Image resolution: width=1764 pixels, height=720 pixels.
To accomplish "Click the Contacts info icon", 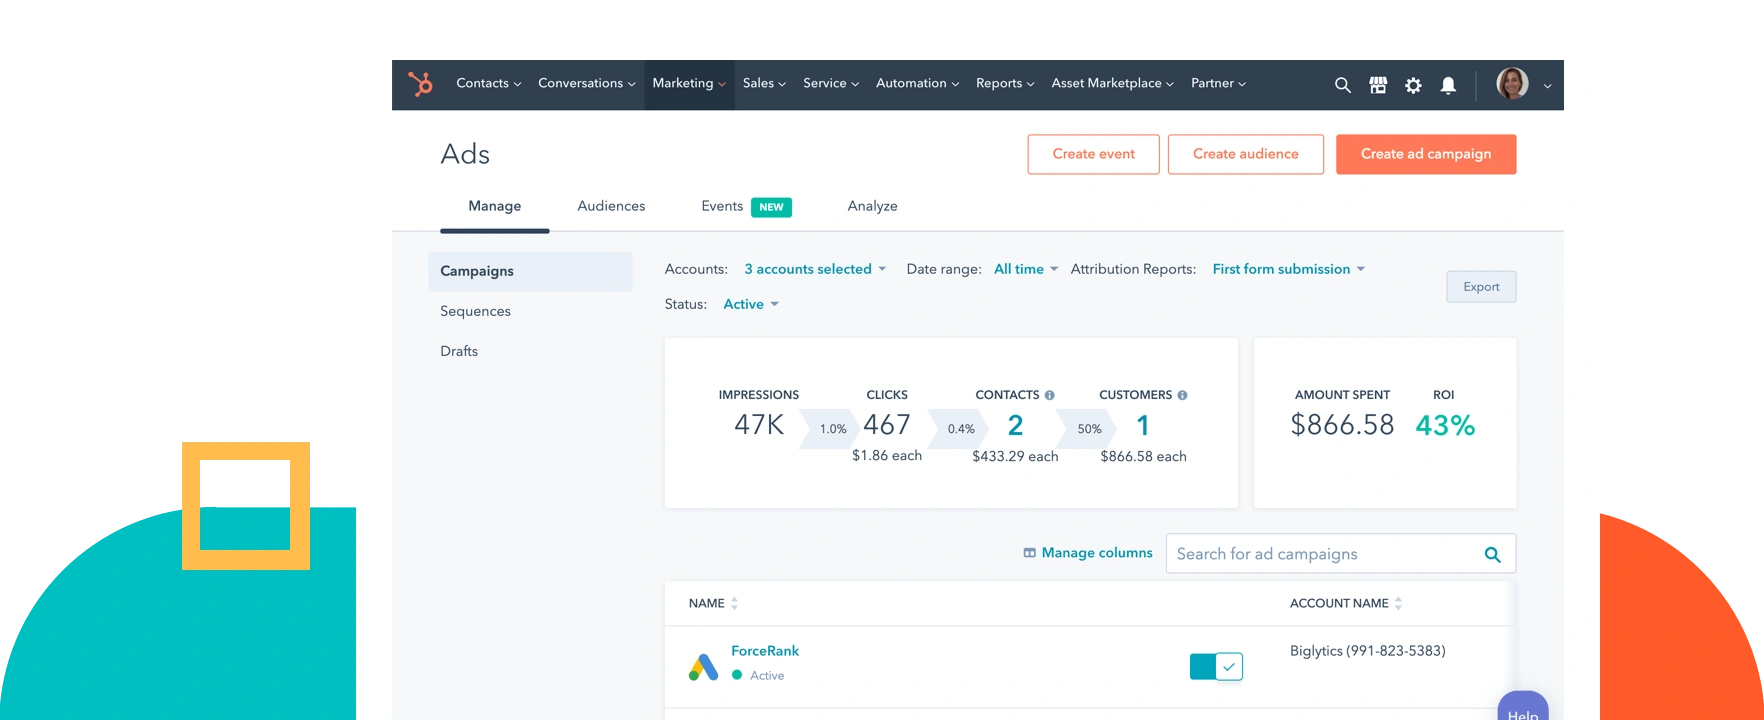I will click(1049, 395).
